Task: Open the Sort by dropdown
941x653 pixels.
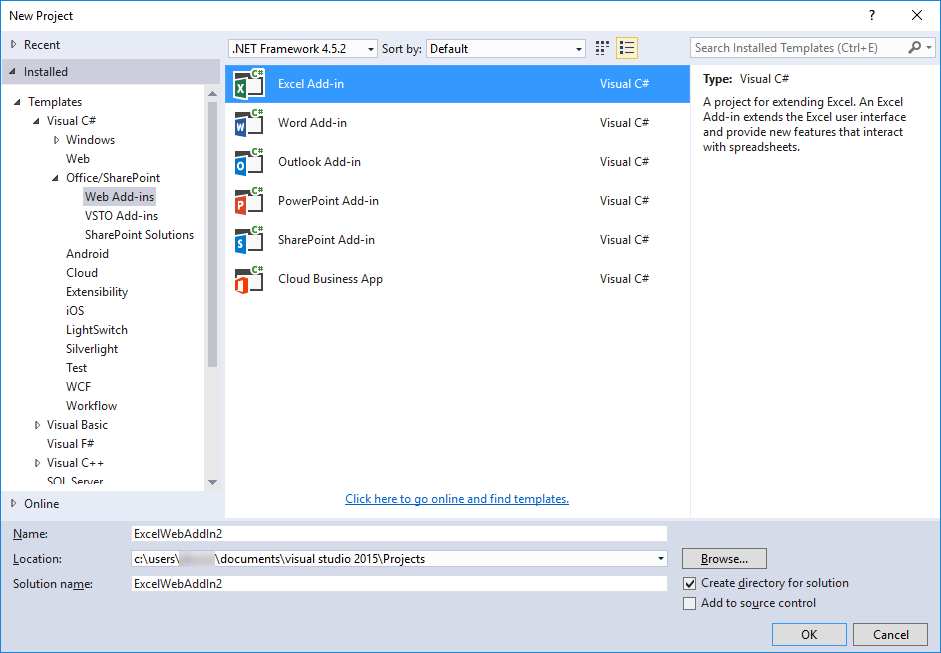Action: coord(505,49)
